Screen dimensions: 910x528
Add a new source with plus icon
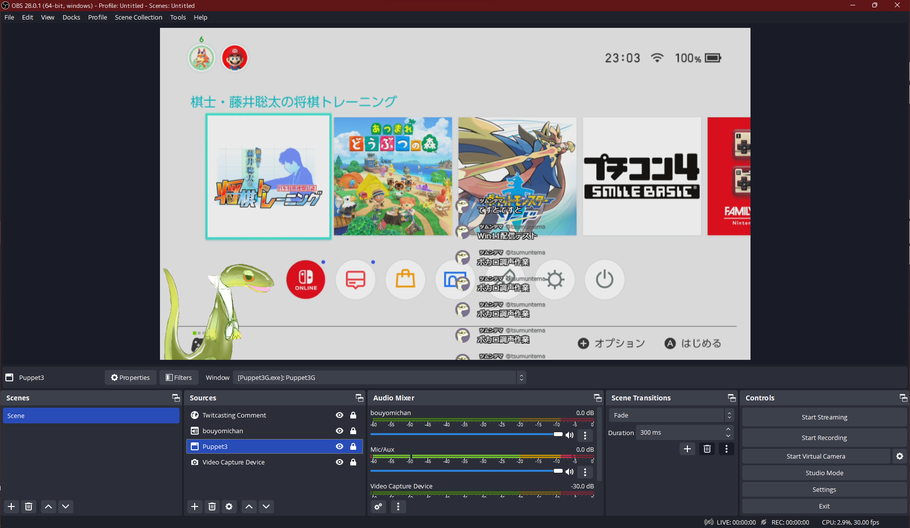point(194,507)
